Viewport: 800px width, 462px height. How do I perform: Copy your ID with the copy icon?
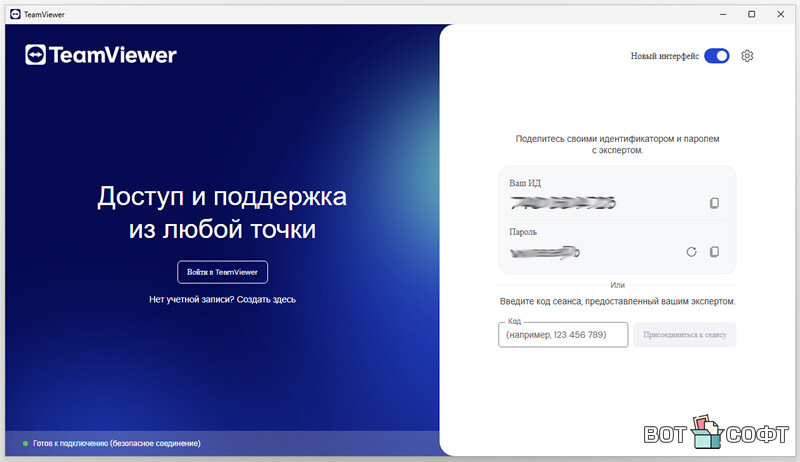tap(714, 203)
